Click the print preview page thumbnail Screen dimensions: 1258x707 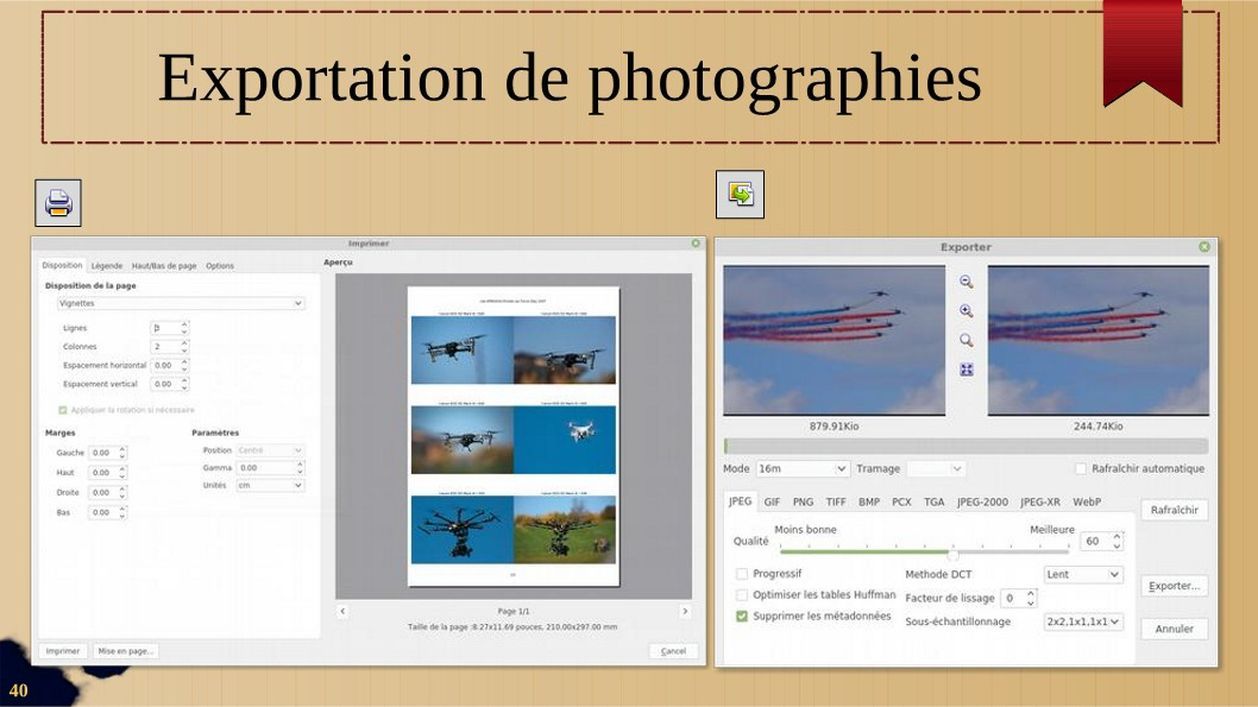(514, 436)
